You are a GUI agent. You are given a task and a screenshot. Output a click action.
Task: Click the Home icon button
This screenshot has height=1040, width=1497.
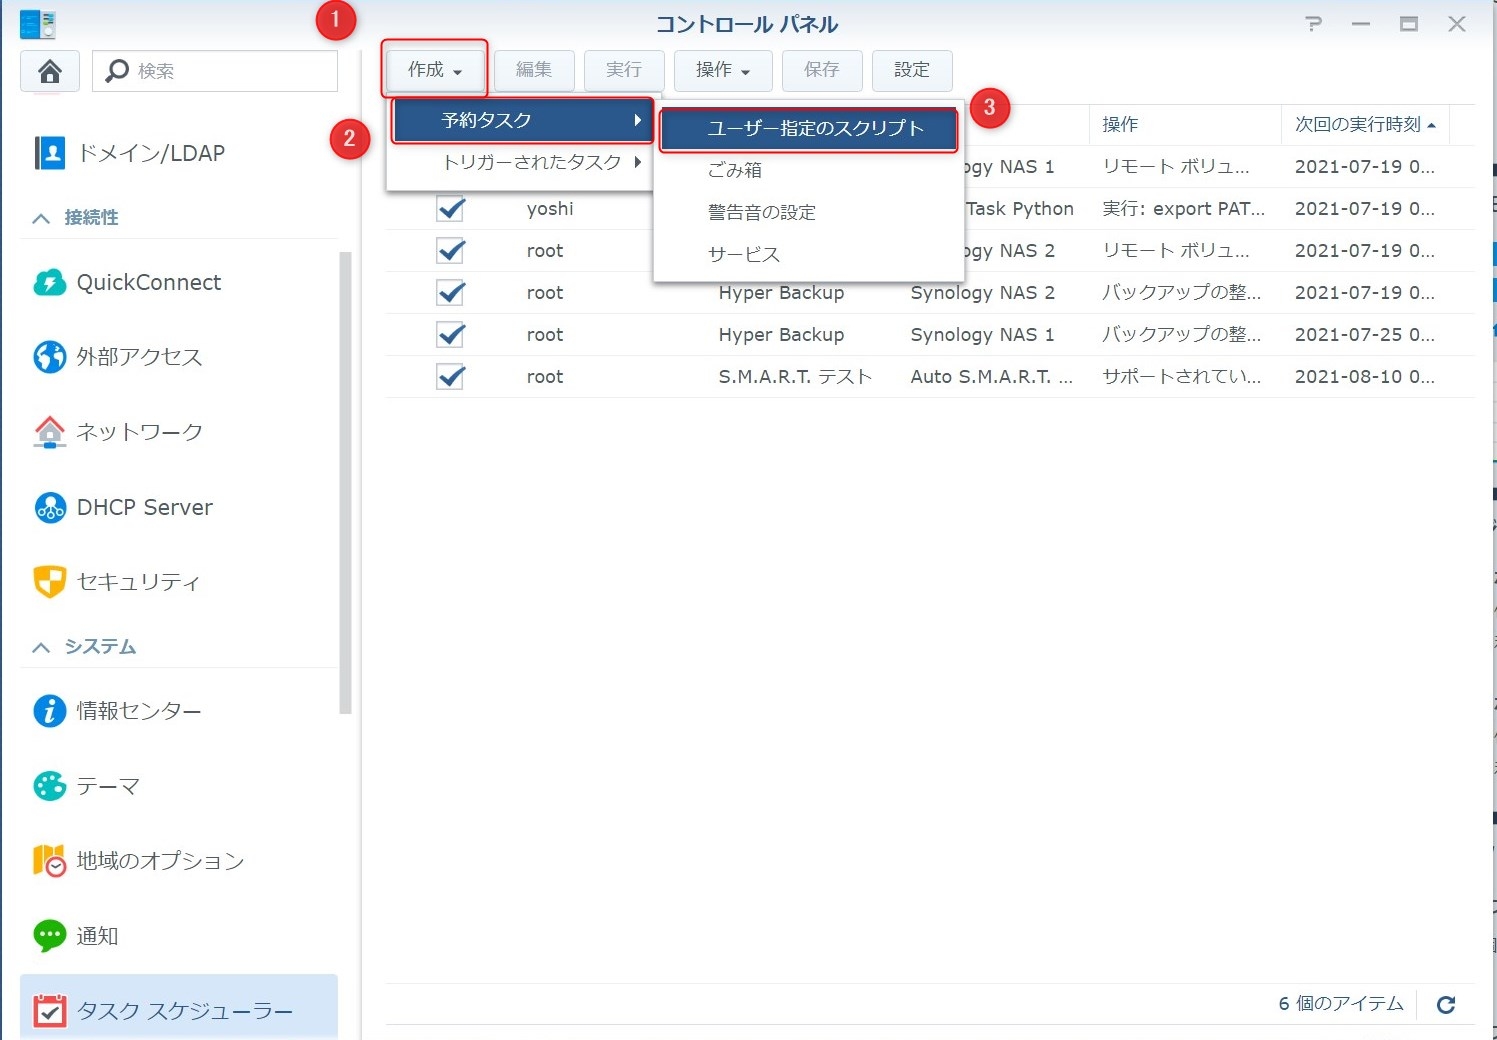[x=49, y=71]
